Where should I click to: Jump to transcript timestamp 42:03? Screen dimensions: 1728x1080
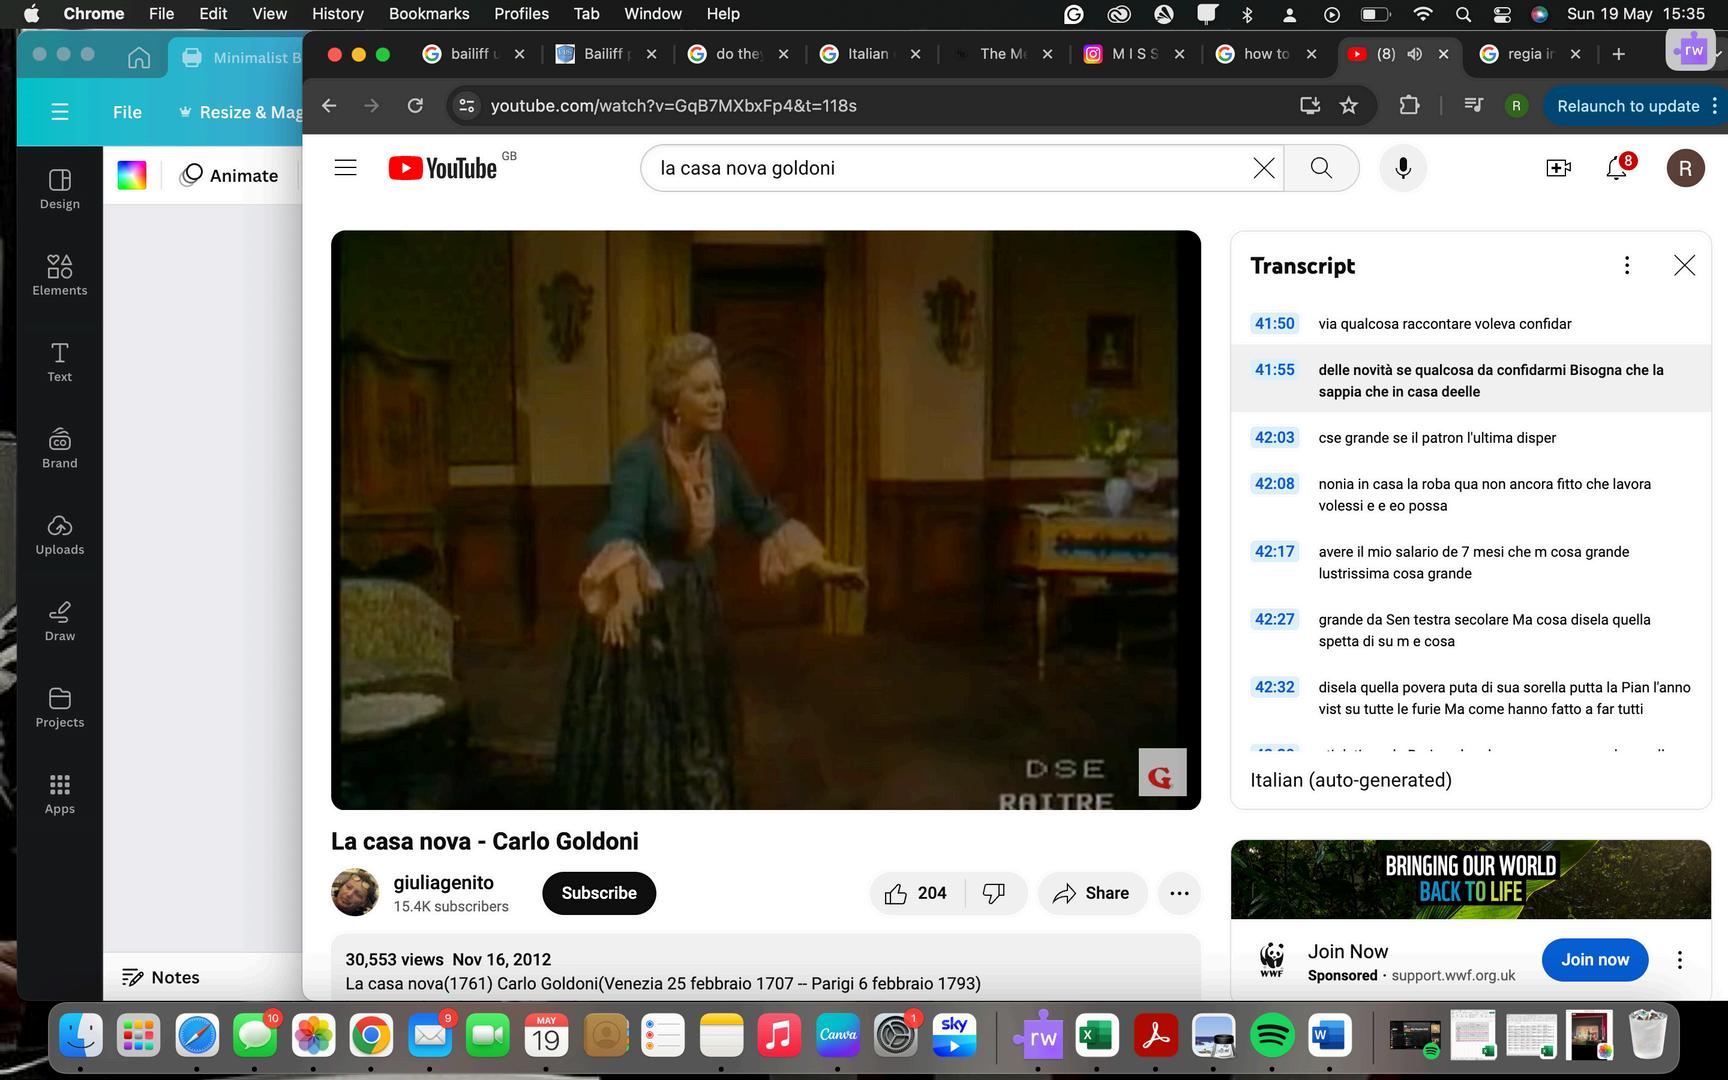point(1274,437)
